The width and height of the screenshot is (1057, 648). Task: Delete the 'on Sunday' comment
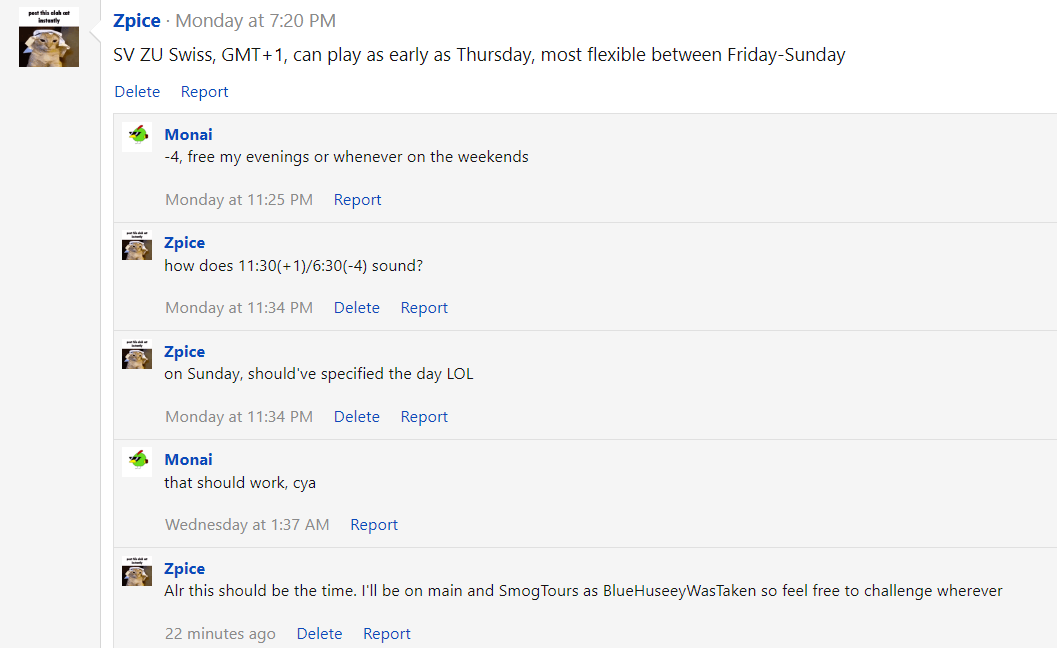click(357, 417)
